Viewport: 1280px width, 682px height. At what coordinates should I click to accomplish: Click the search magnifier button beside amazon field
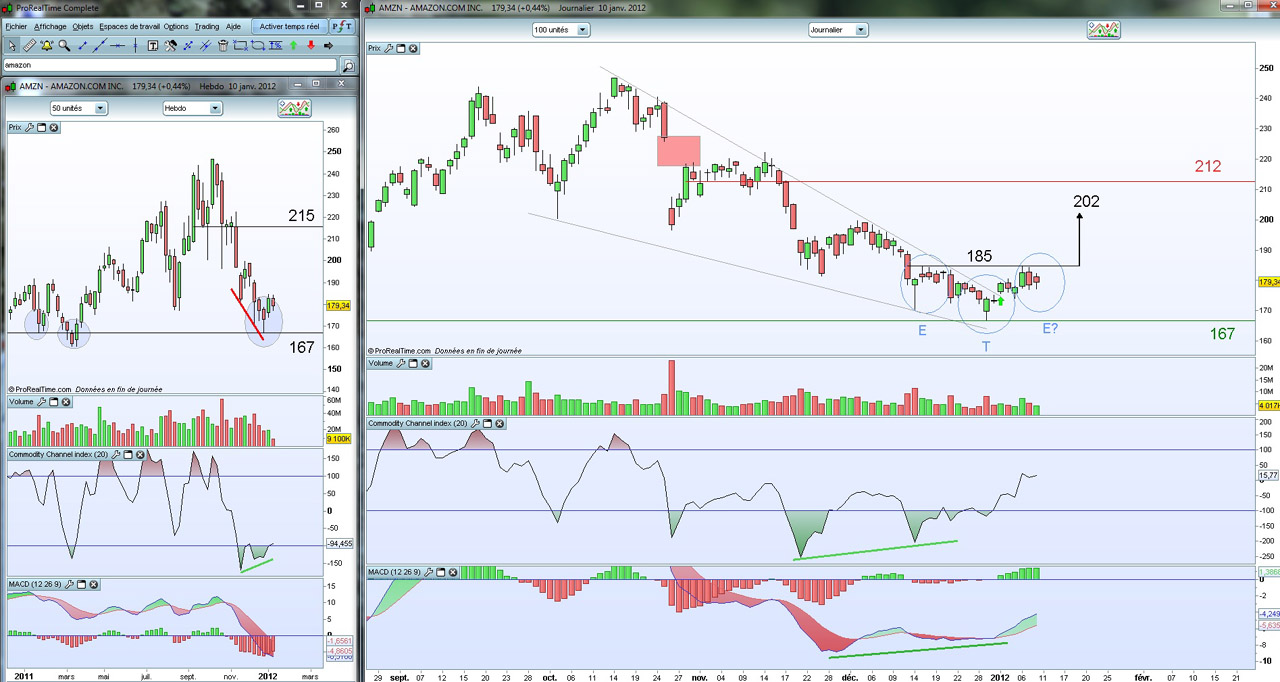[x=348, y=65]
